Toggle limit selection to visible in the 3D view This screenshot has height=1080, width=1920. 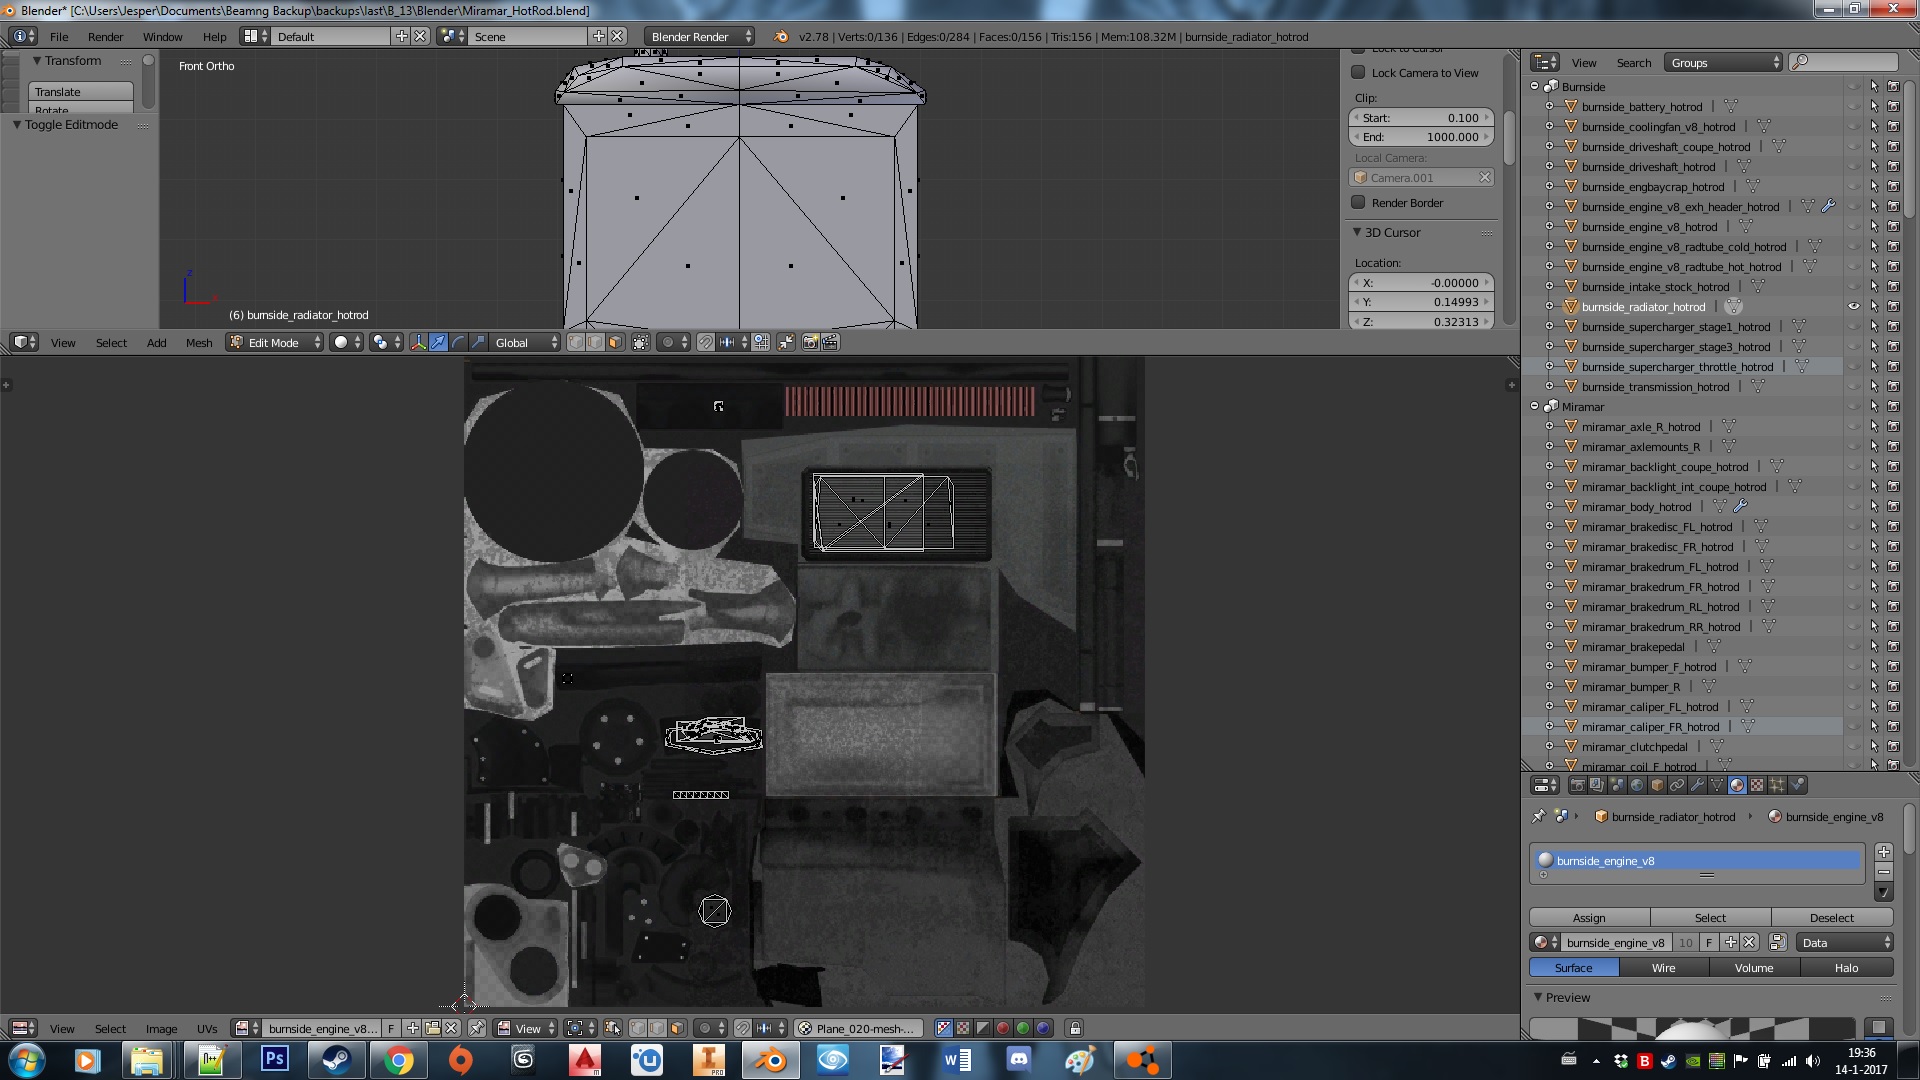pyautogui.click(x=641, y=342)
